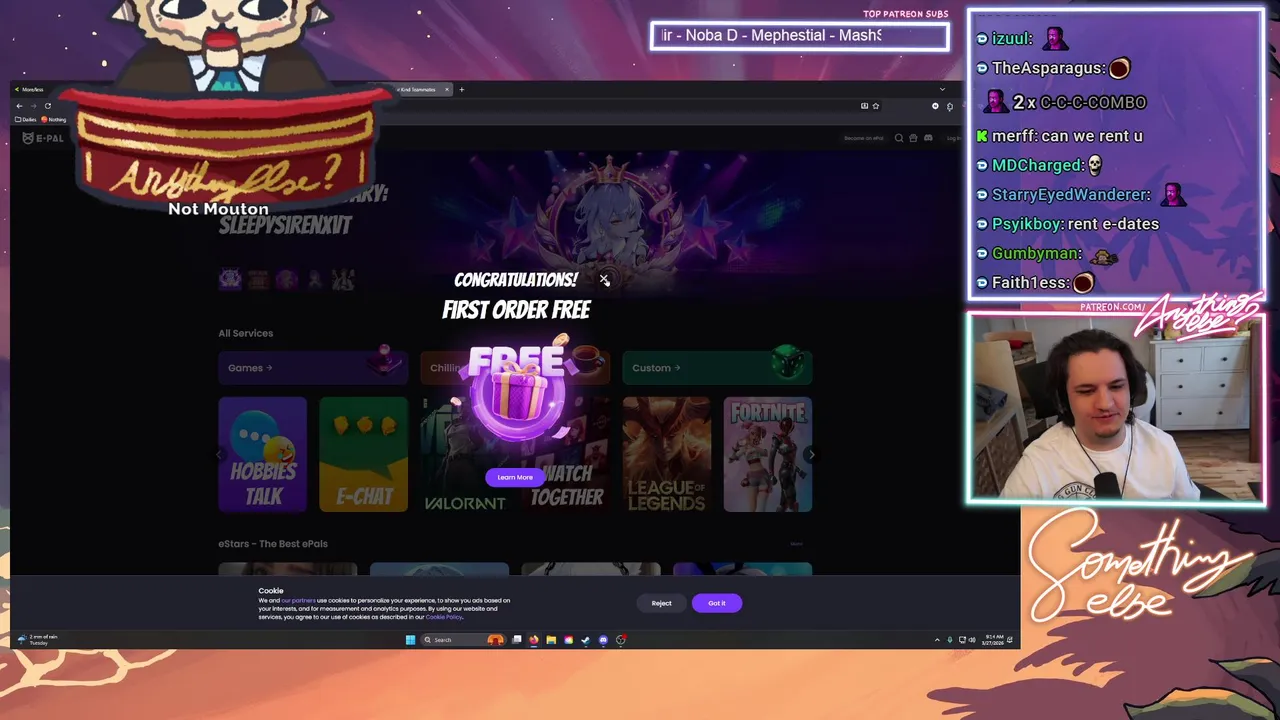Advance the services carousel with right arrow
This screenshot has width=1280, height=720.
(811, 454)
